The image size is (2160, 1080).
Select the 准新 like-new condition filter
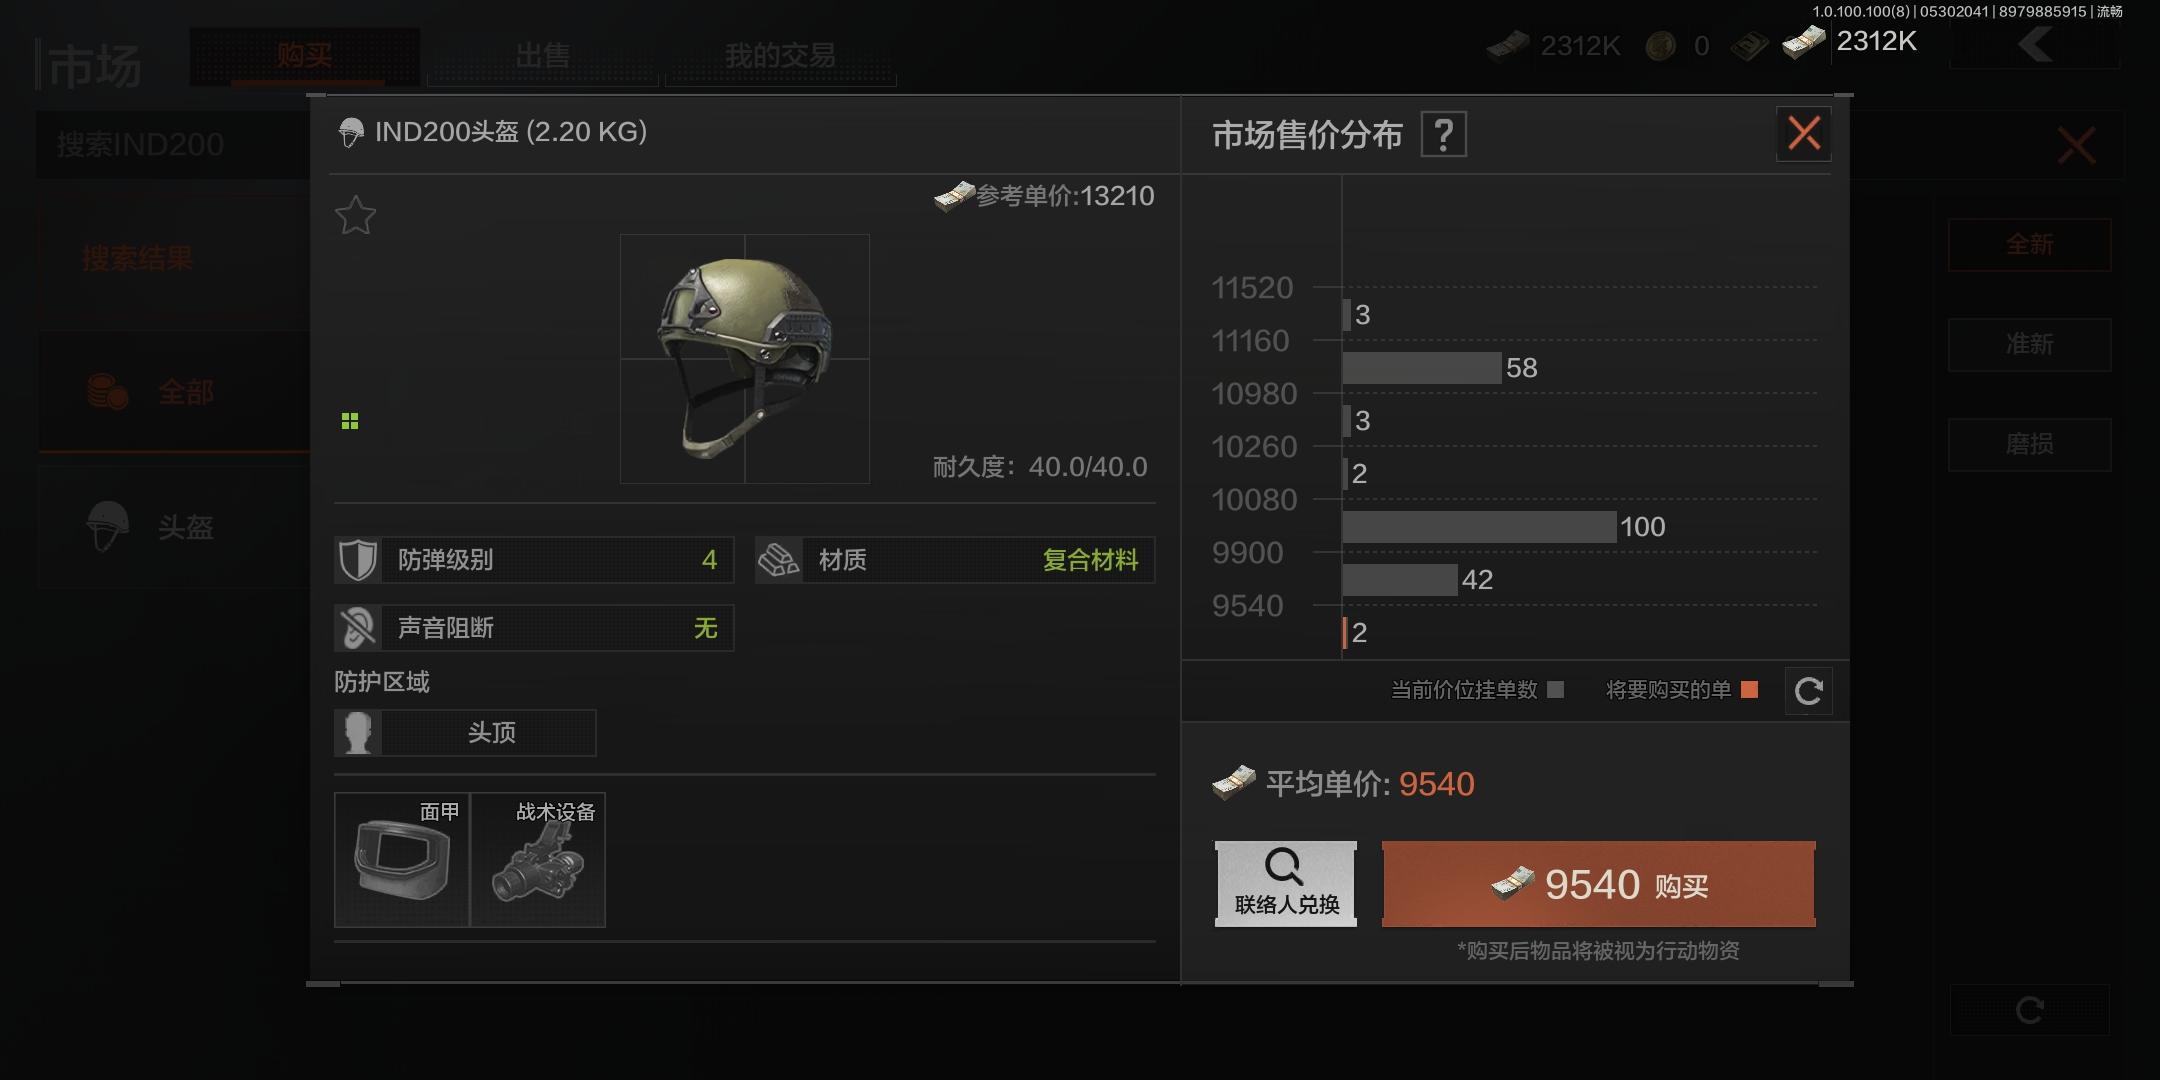pyautogui.click(x=2029, y=345)
